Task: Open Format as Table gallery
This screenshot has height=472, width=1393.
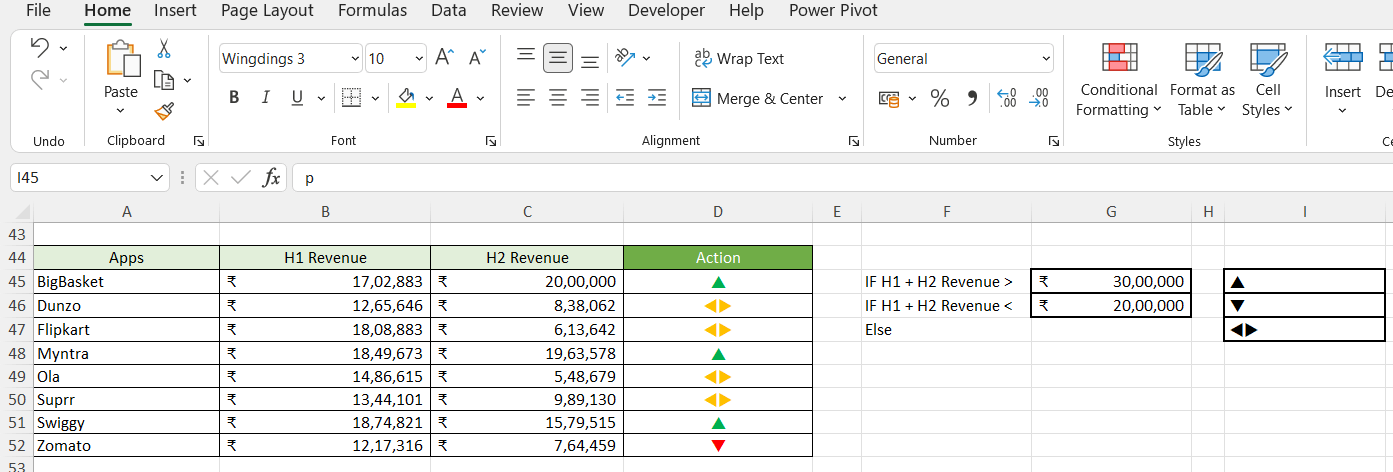Action: coord(1201,80)
